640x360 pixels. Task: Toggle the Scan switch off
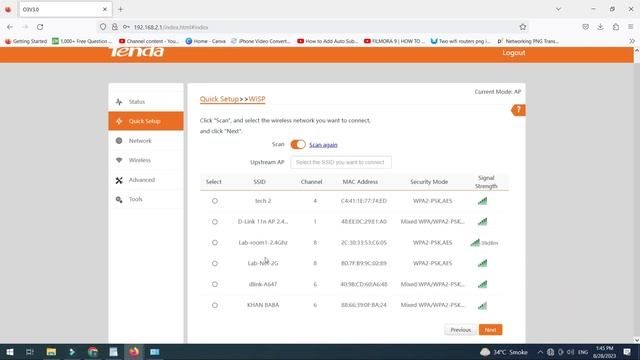click(x=298, y=144)
